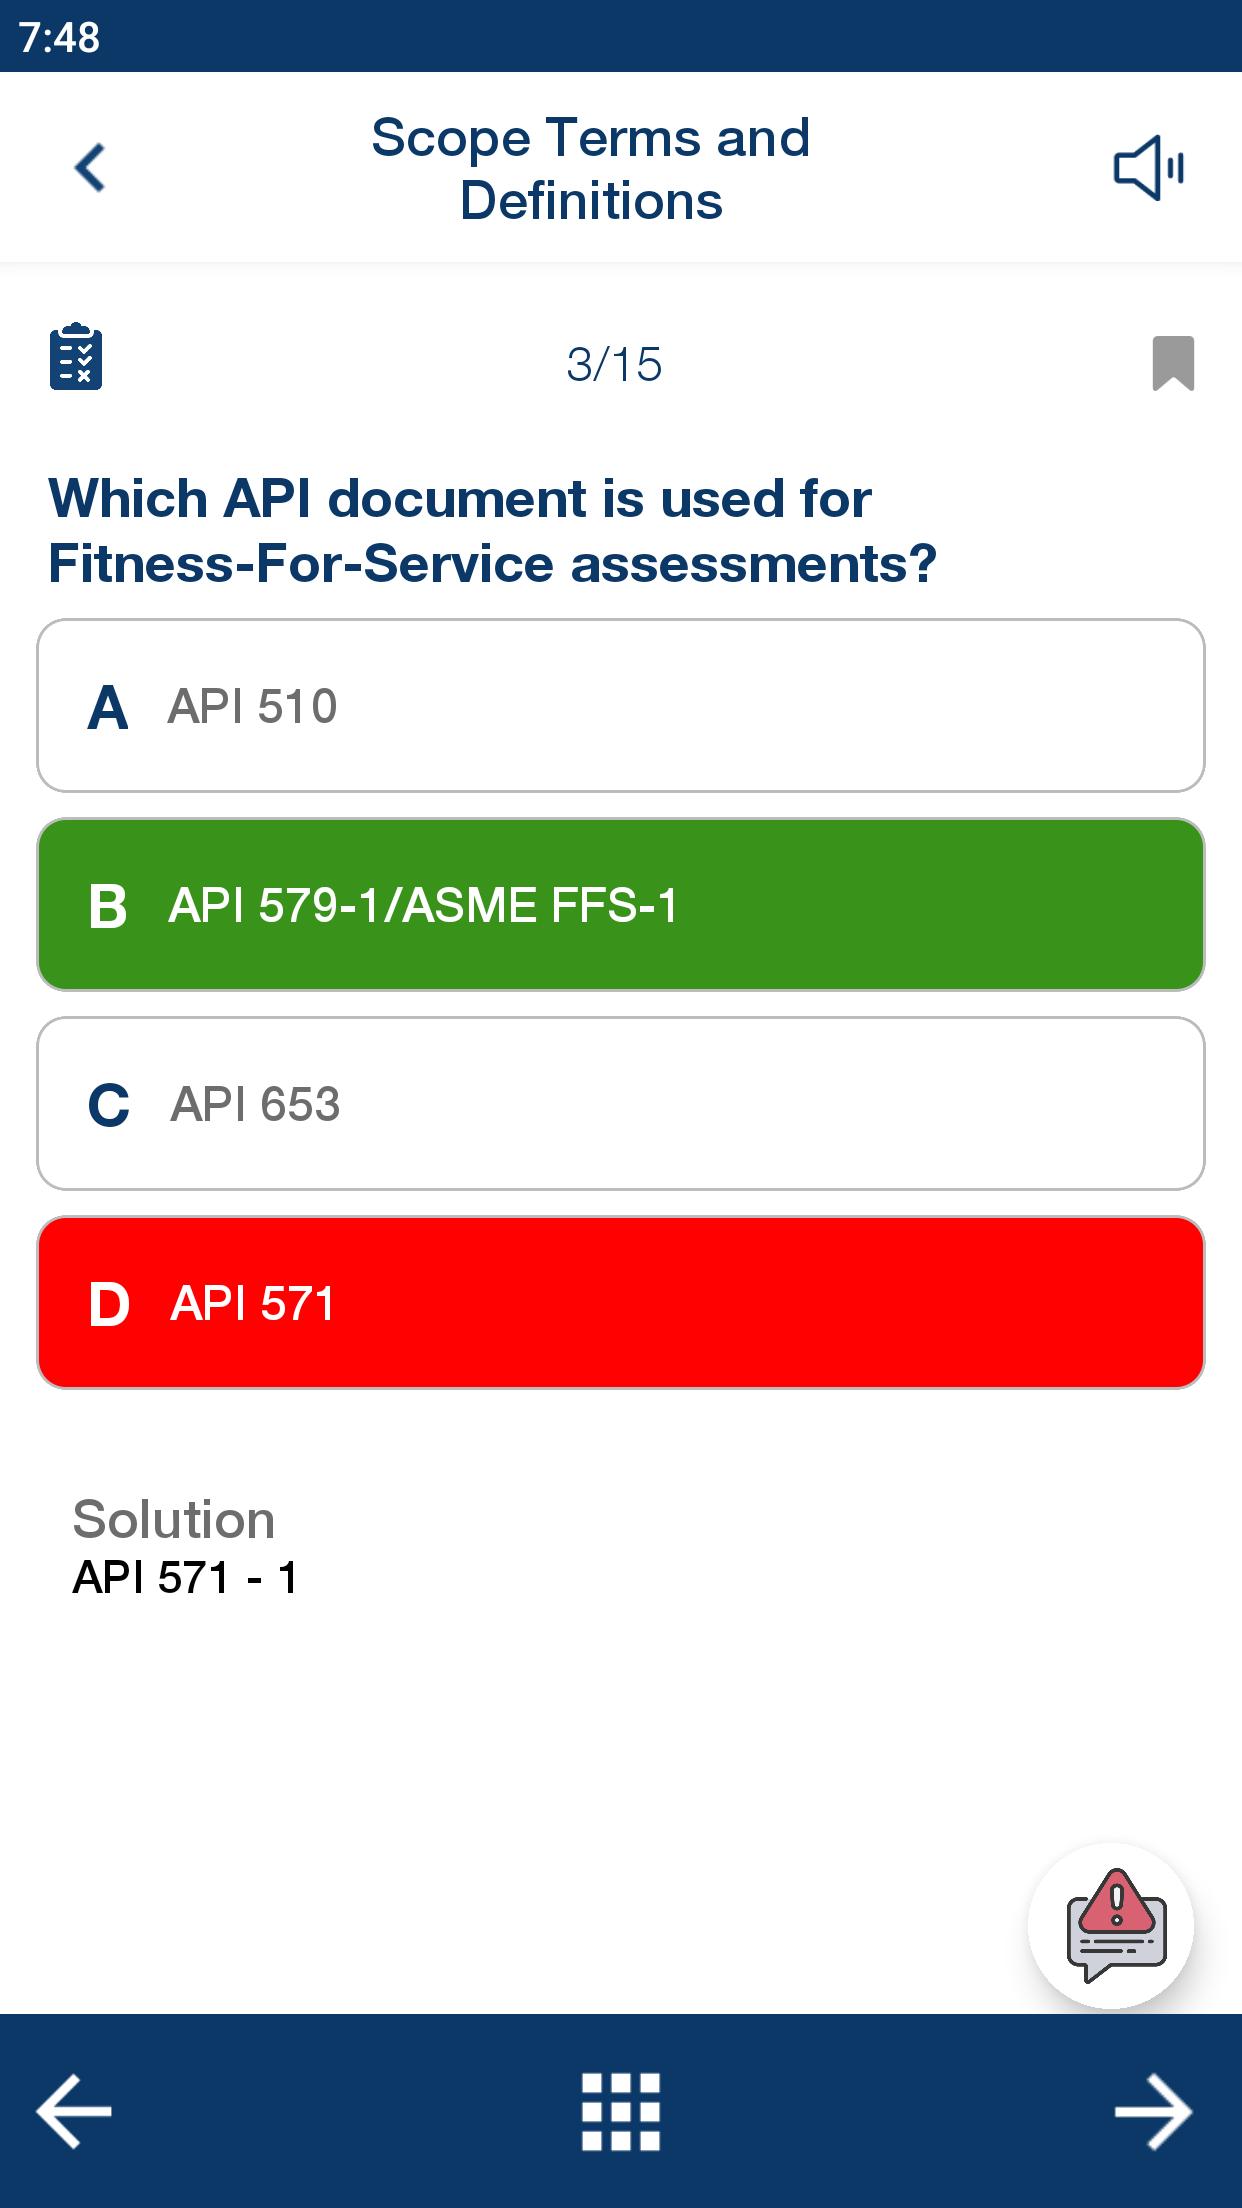Select answer A API 510
The width and height of the screenshot is (1242, 2208).
coord(621,706)
